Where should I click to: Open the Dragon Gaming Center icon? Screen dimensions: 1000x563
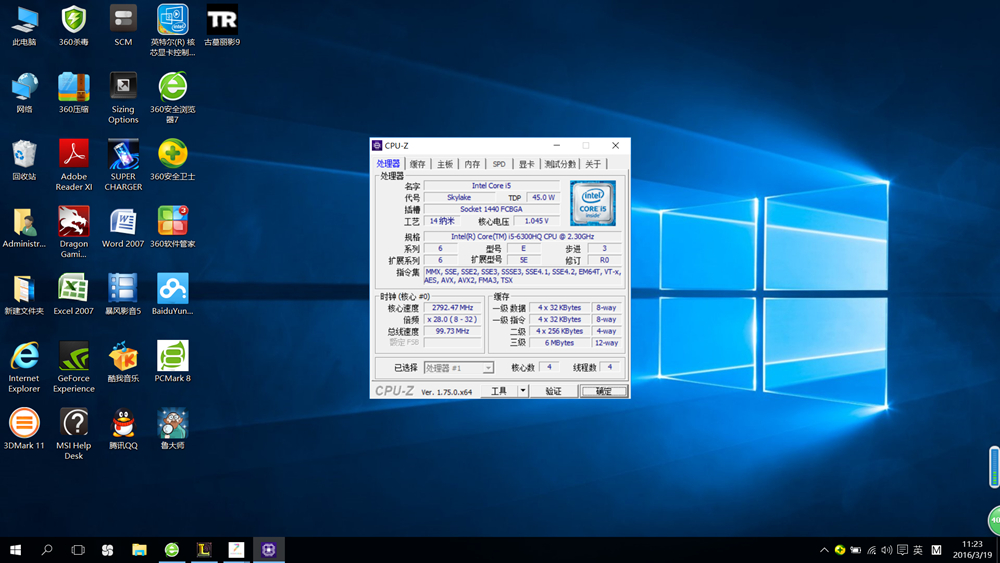74,222
